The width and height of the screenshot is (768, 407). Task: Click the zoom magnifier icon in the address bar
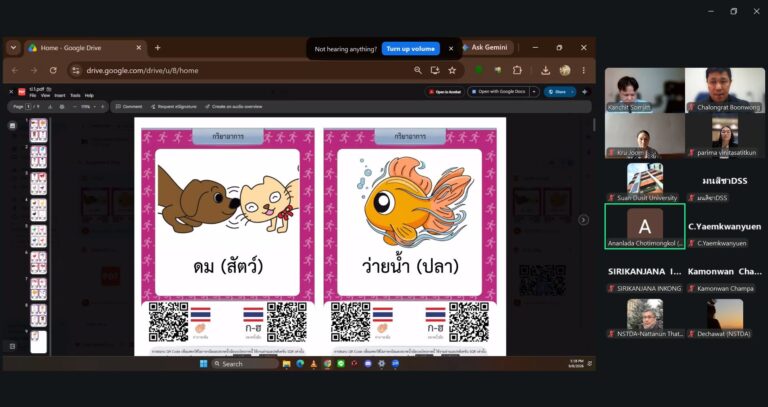418,71
